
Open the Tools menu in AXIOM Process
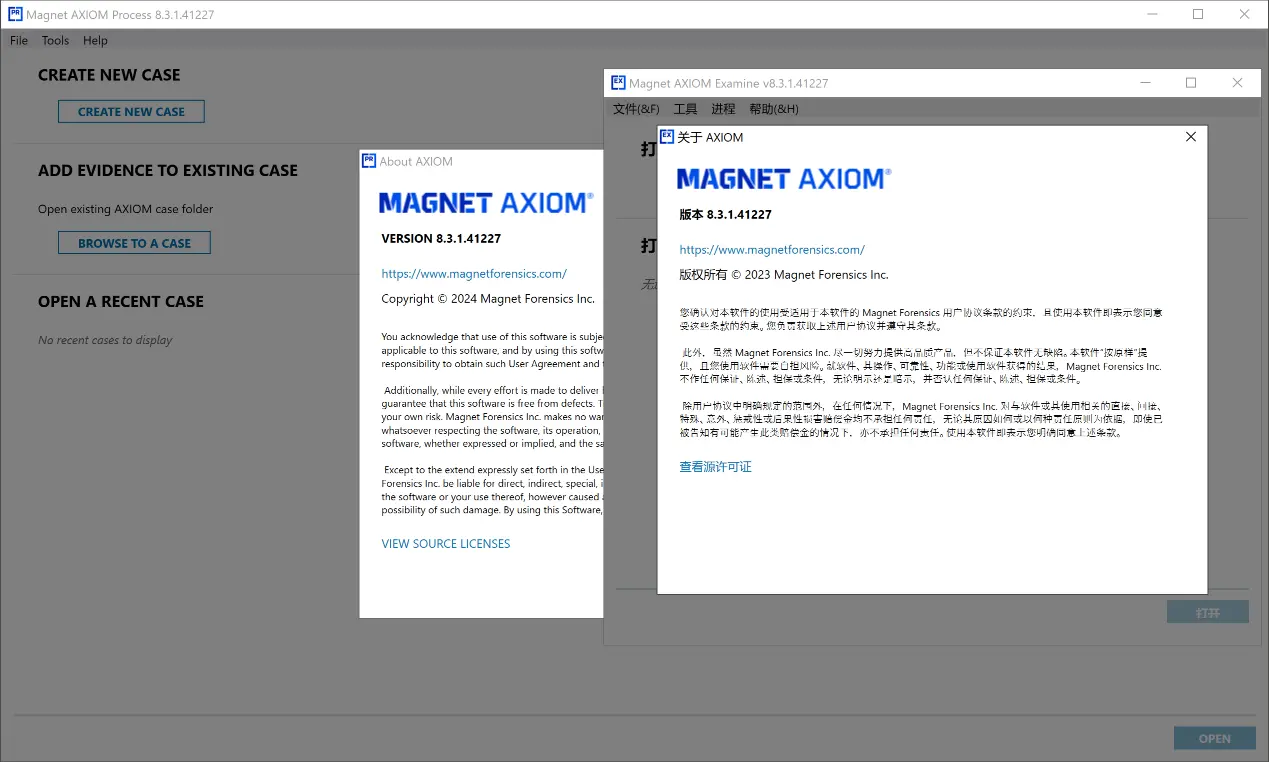(55, 40)
